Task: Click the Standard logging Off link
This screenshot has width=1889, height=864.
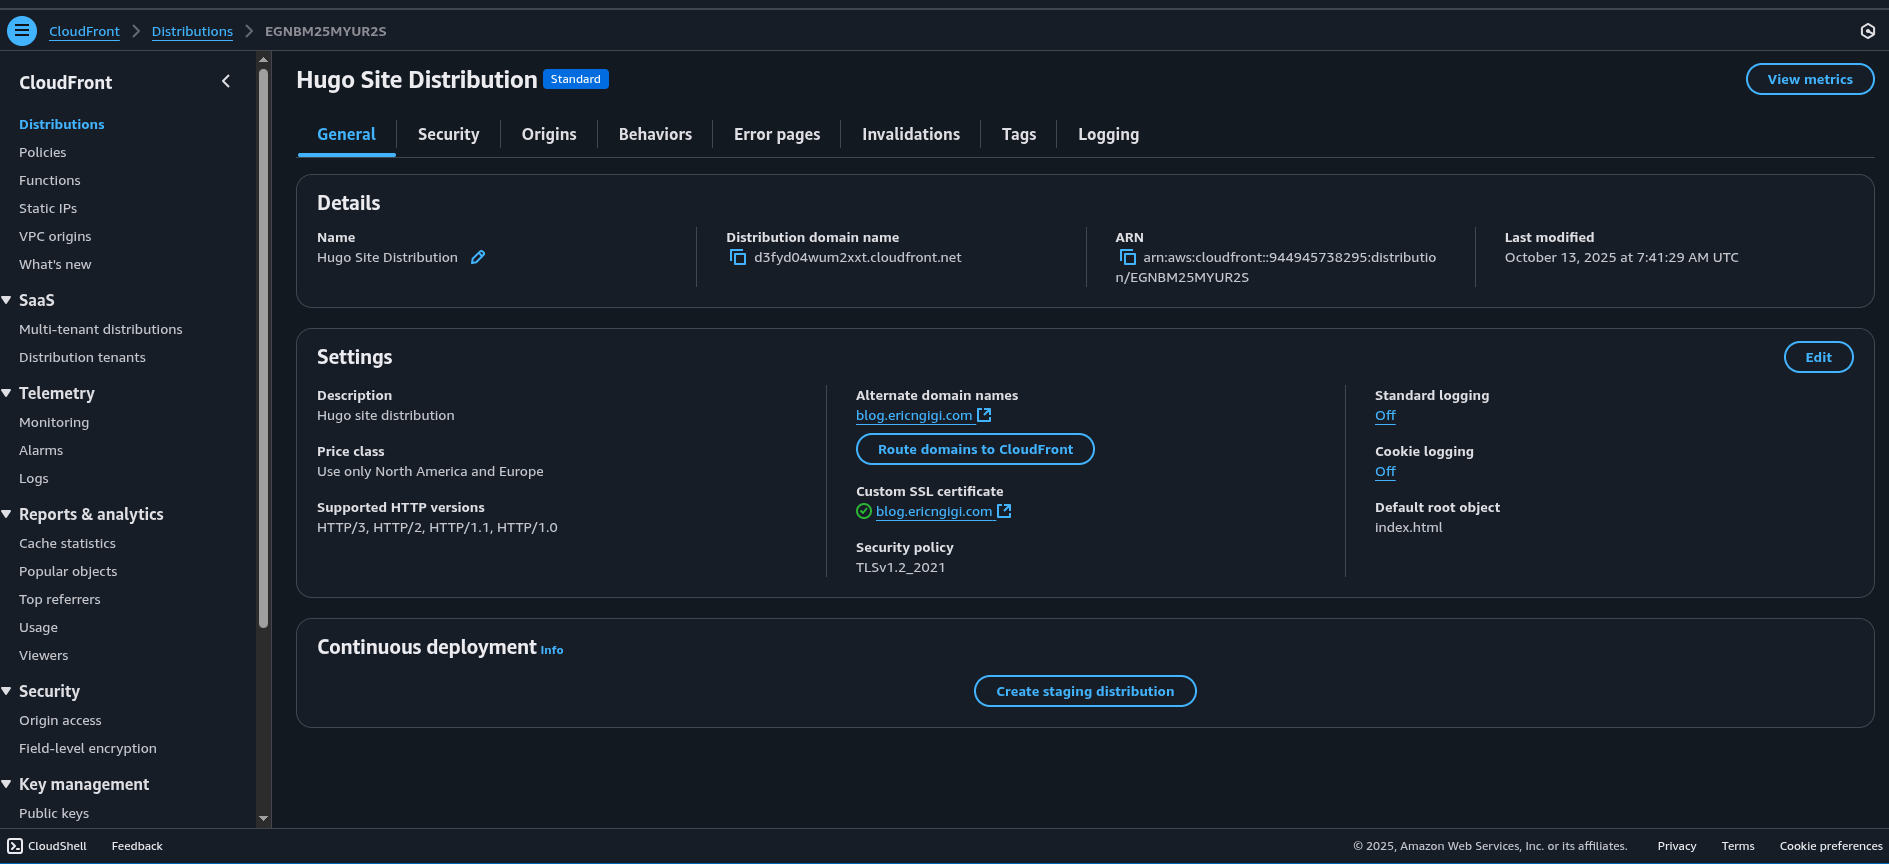Action: pos(1385,415)
